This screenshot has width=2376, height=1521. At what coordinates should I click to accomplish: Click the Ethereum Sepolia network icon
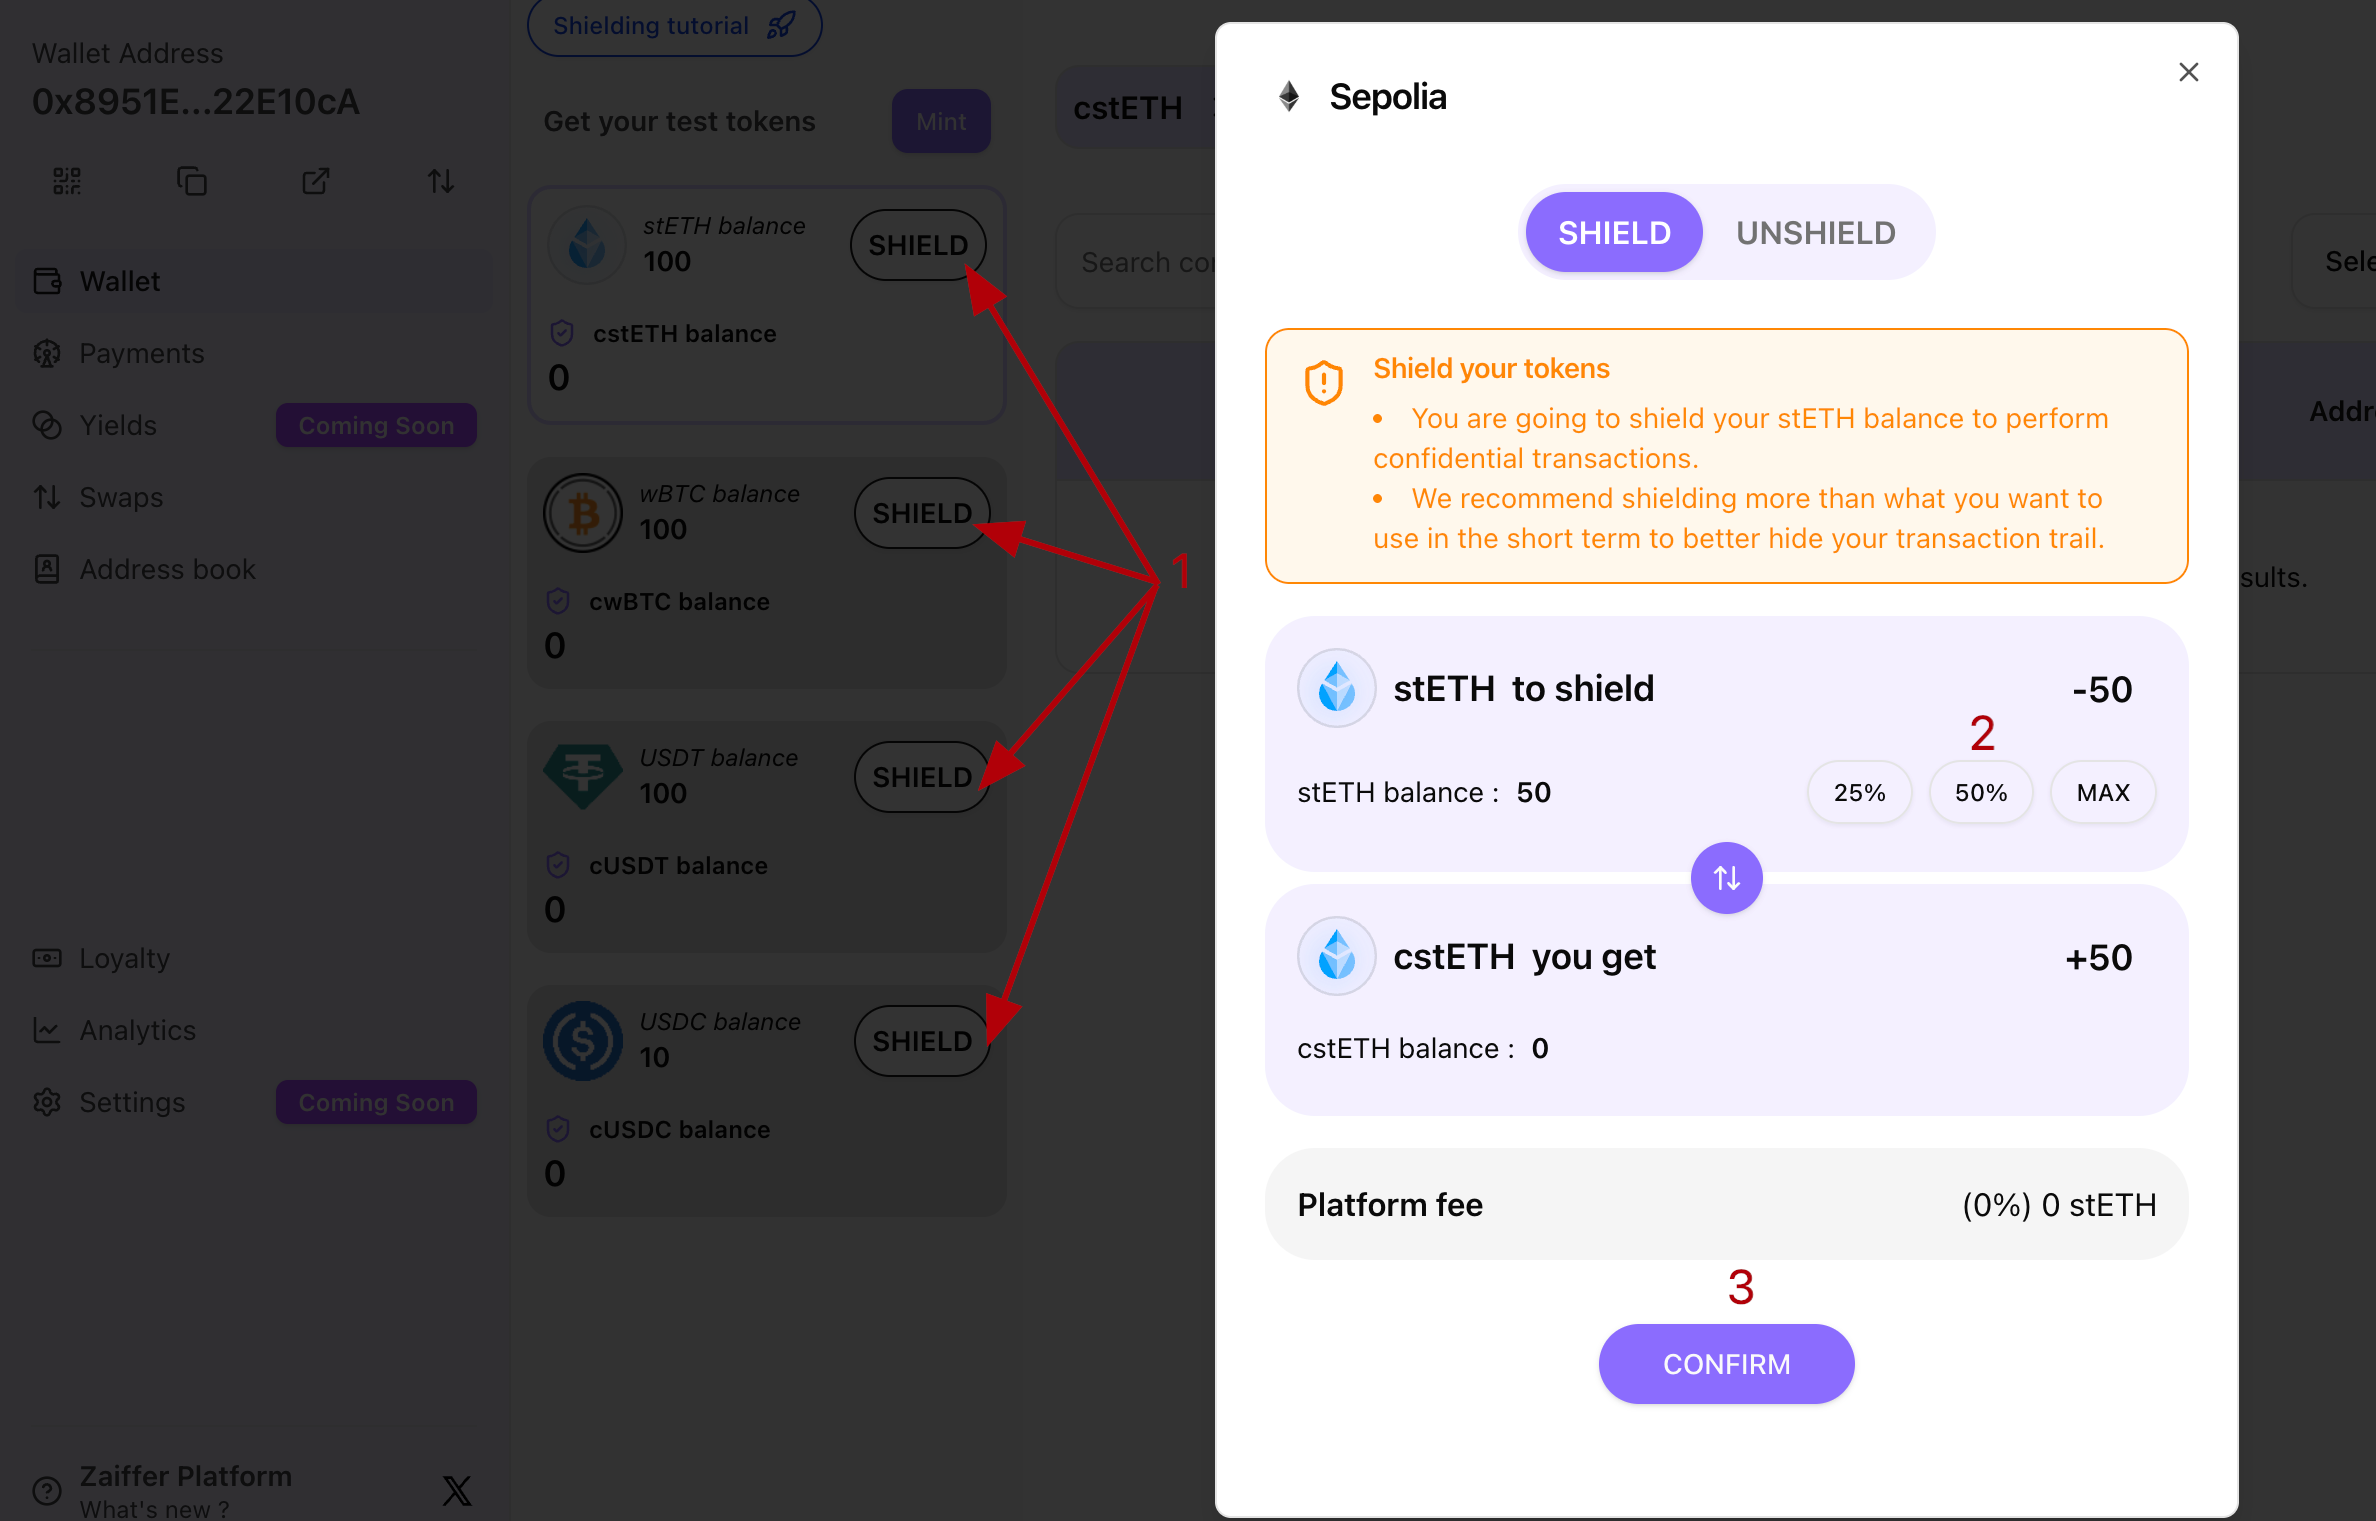(1289, 97)
